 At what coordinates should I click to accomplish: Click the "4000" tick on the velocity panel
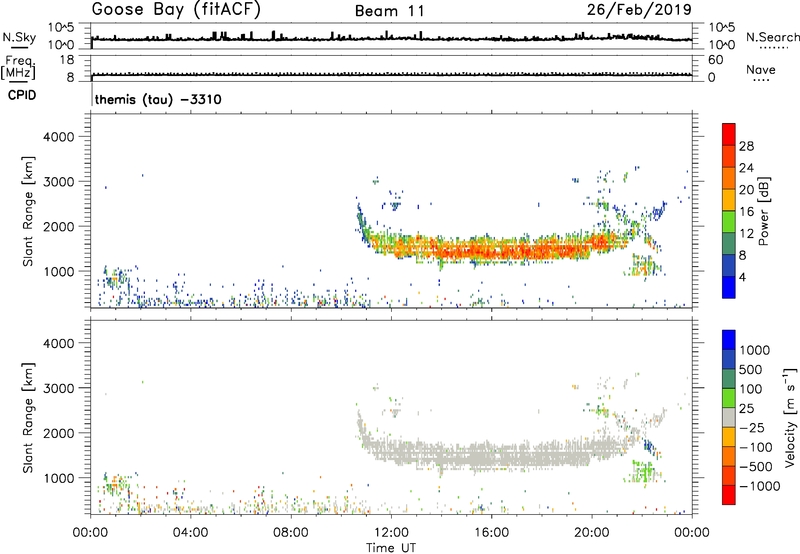[59, 343]
